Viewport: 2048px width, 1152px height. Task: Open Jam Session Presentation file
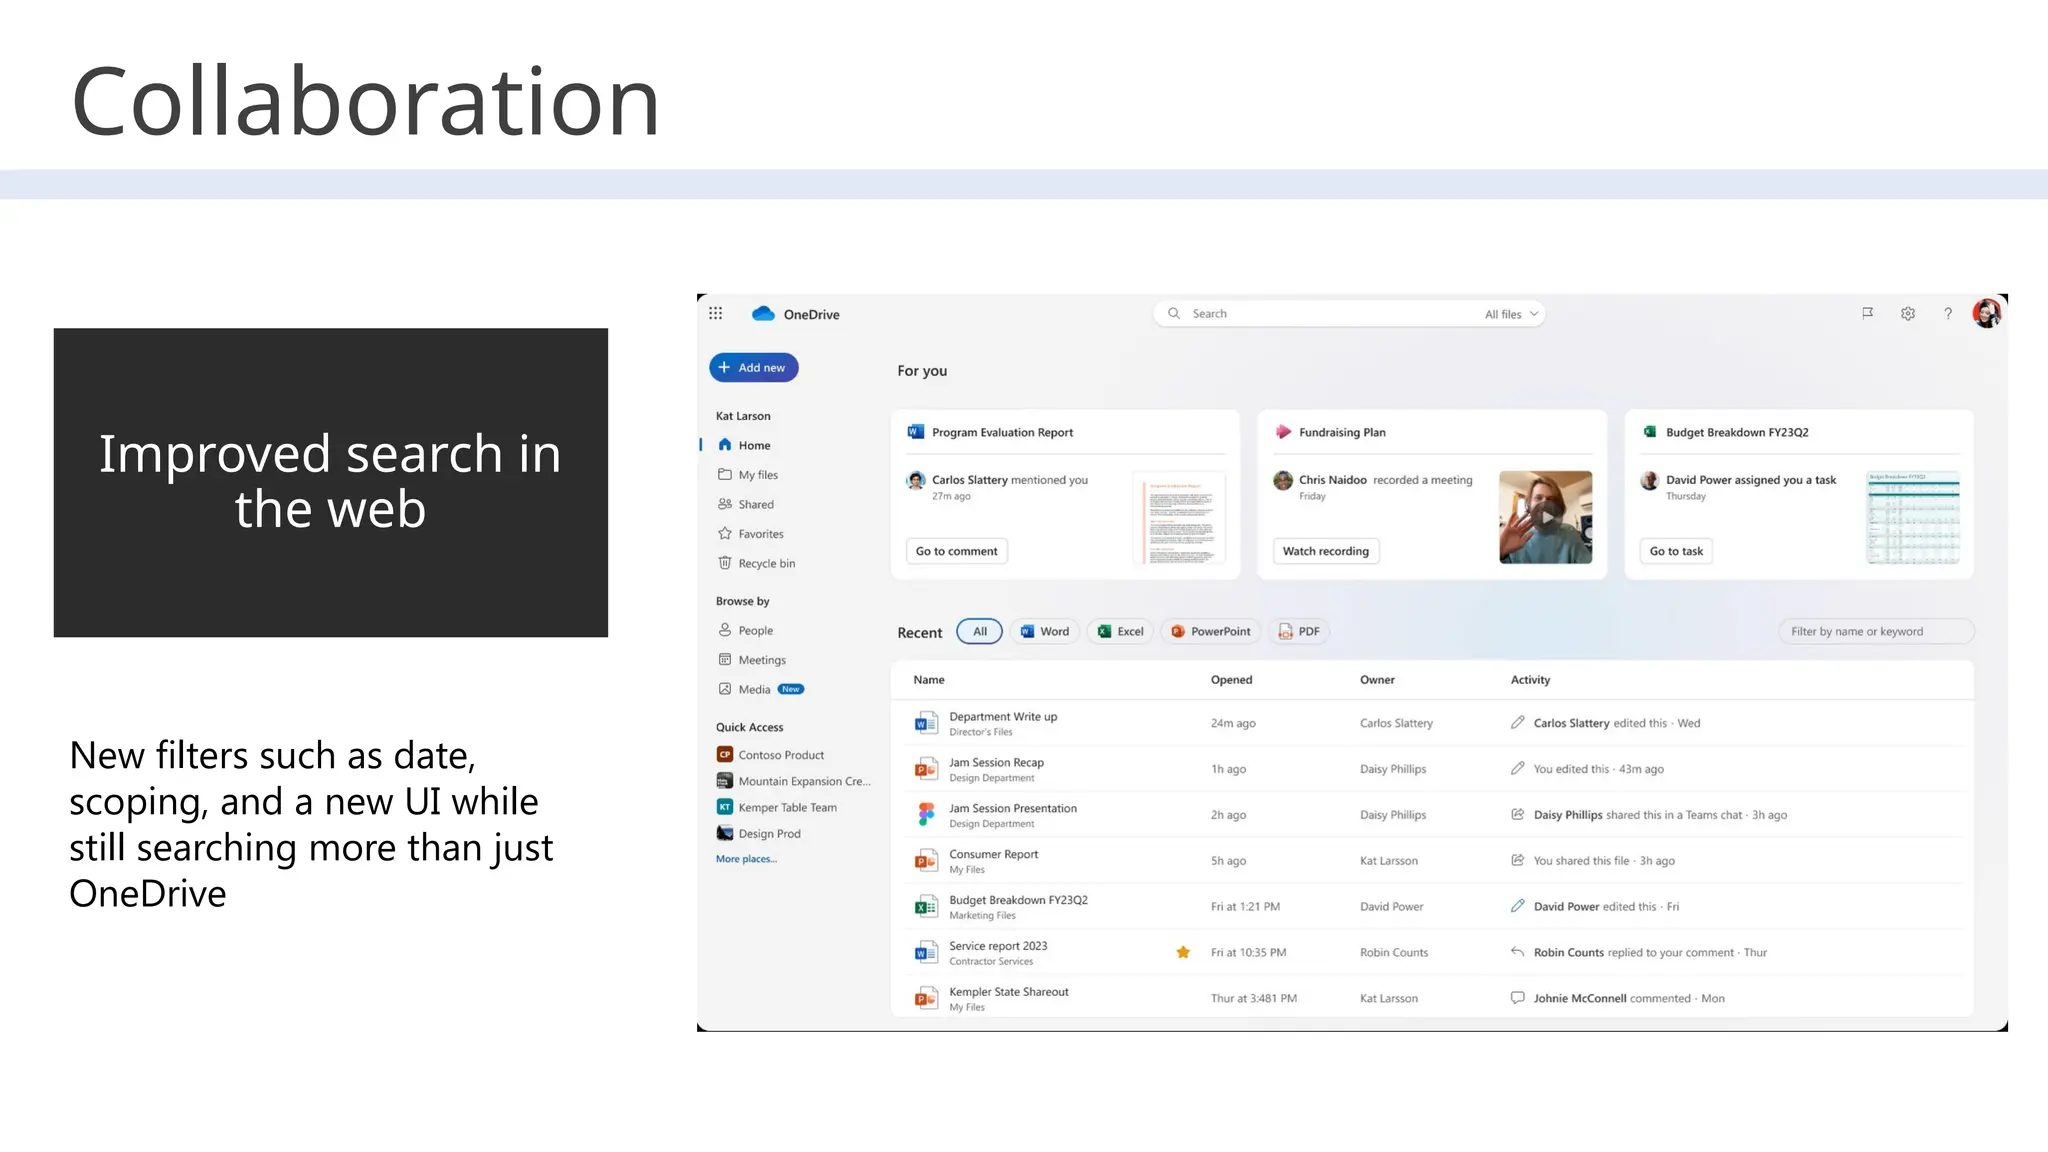pos(1013,808)
